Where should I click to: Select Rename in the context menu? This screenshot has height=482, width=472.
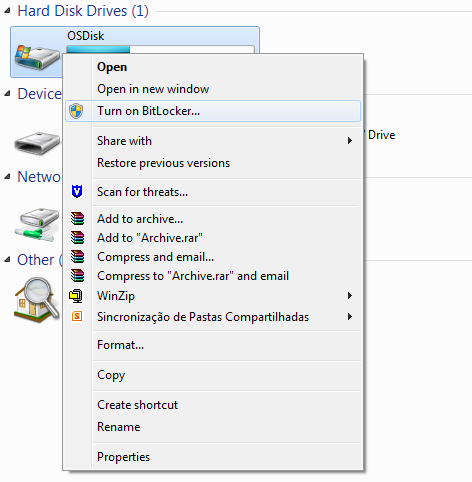[213, 427]
